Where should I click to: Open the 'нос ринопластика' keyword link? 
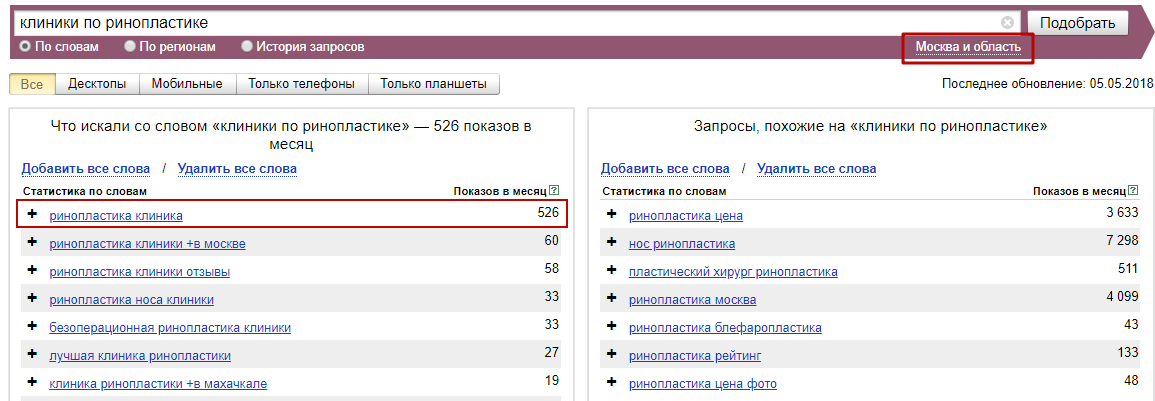(x=682, y=244)
